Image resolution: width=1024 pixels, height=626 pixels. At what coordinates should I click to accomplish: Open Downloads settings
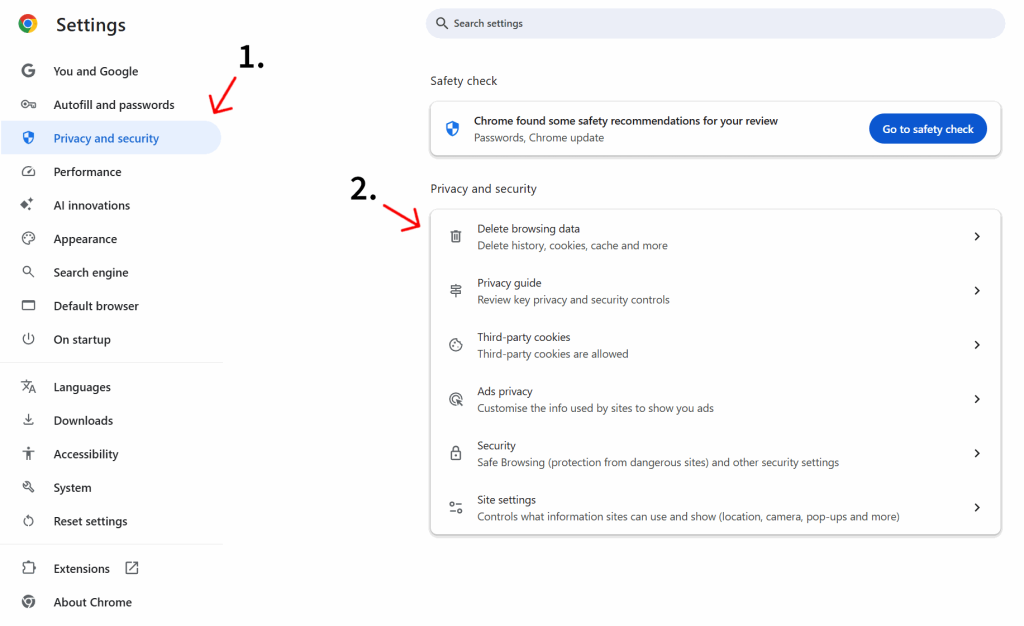point(83,420)
